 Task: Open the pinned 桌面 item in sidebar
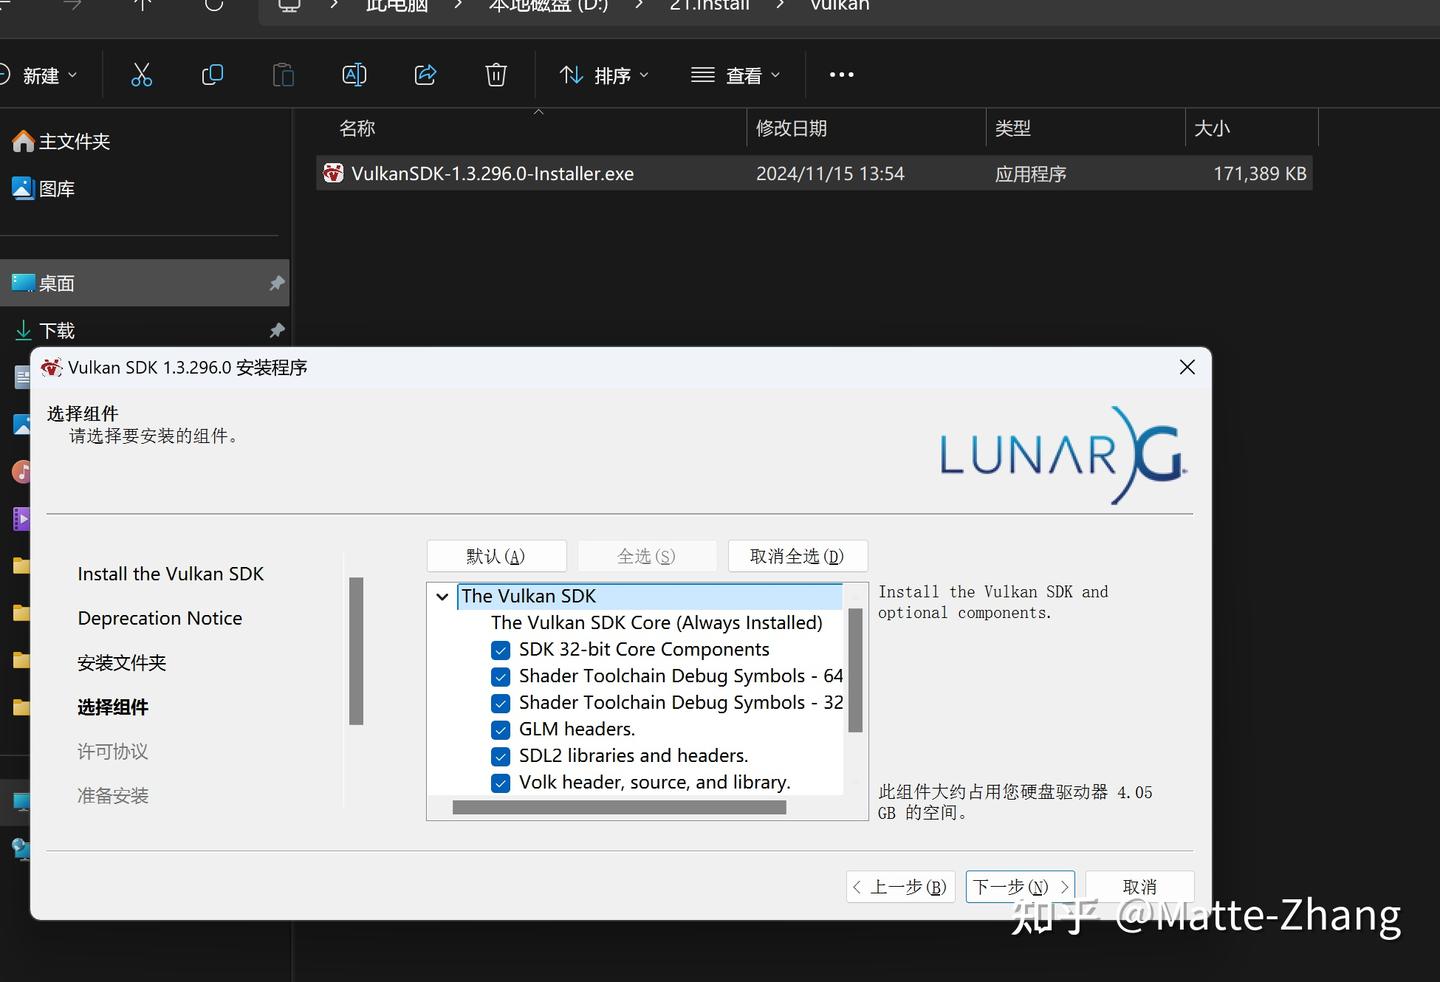tap(57, 283)
